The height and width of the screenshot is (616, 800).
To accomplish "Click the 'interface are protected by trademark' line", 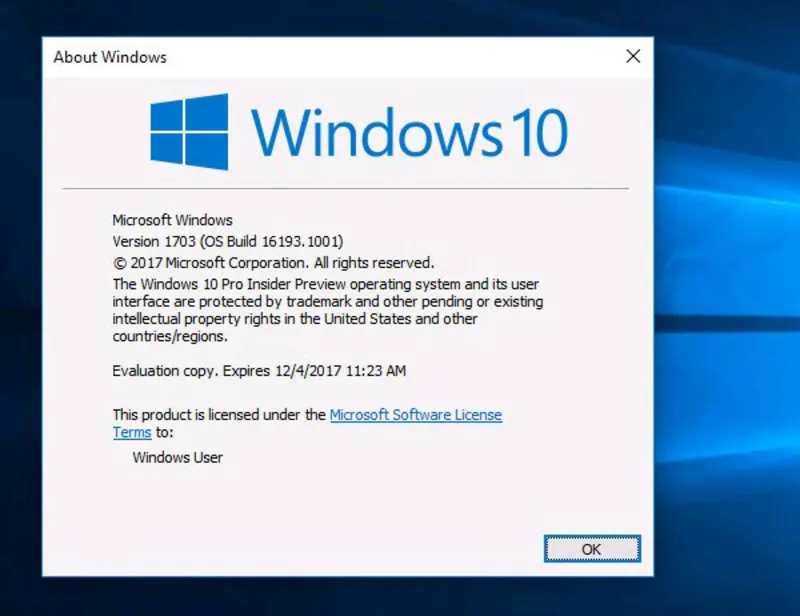I will tap(328, 302).
